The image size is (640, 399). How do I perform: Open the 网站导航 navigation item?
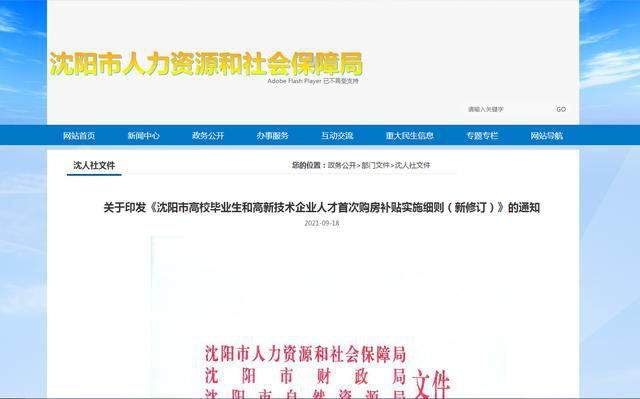[x=547, y=135]
